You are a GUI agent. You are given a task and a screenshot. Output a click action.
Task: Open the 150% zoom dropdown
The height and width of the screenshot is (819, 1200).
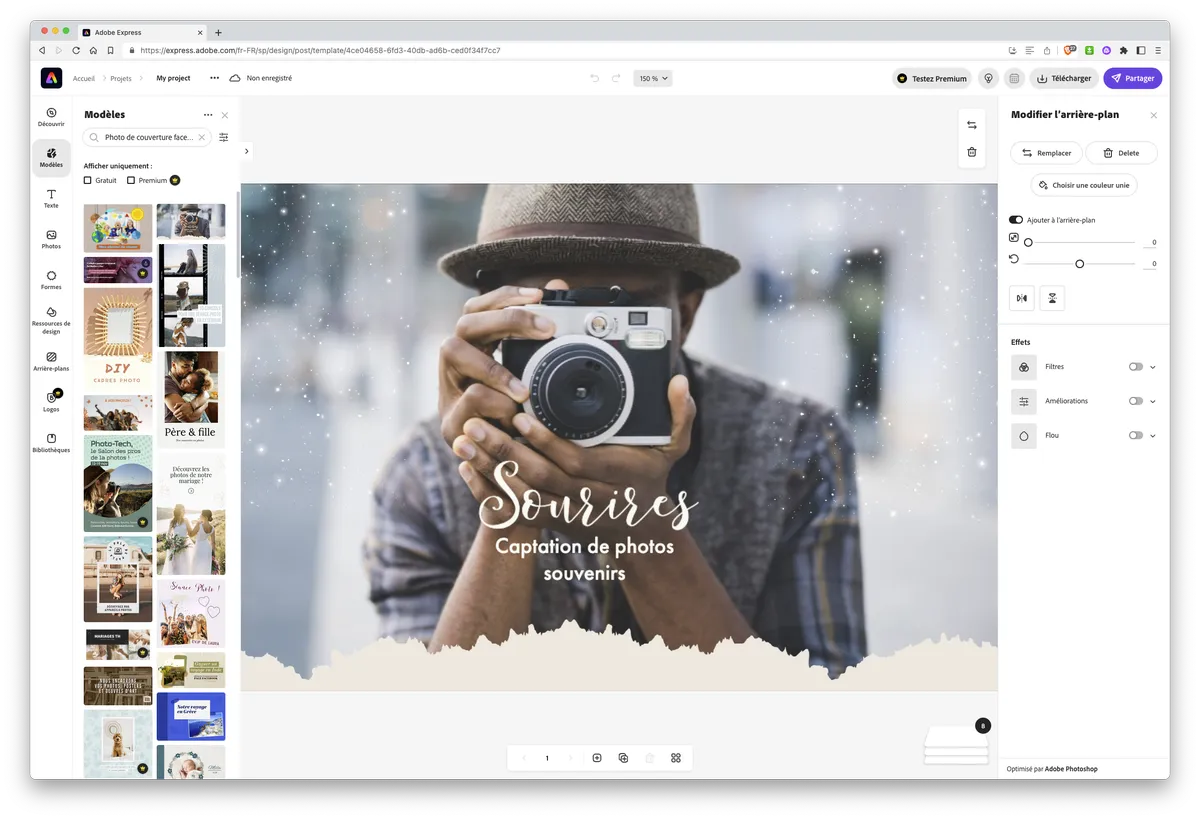coord(652,78)
